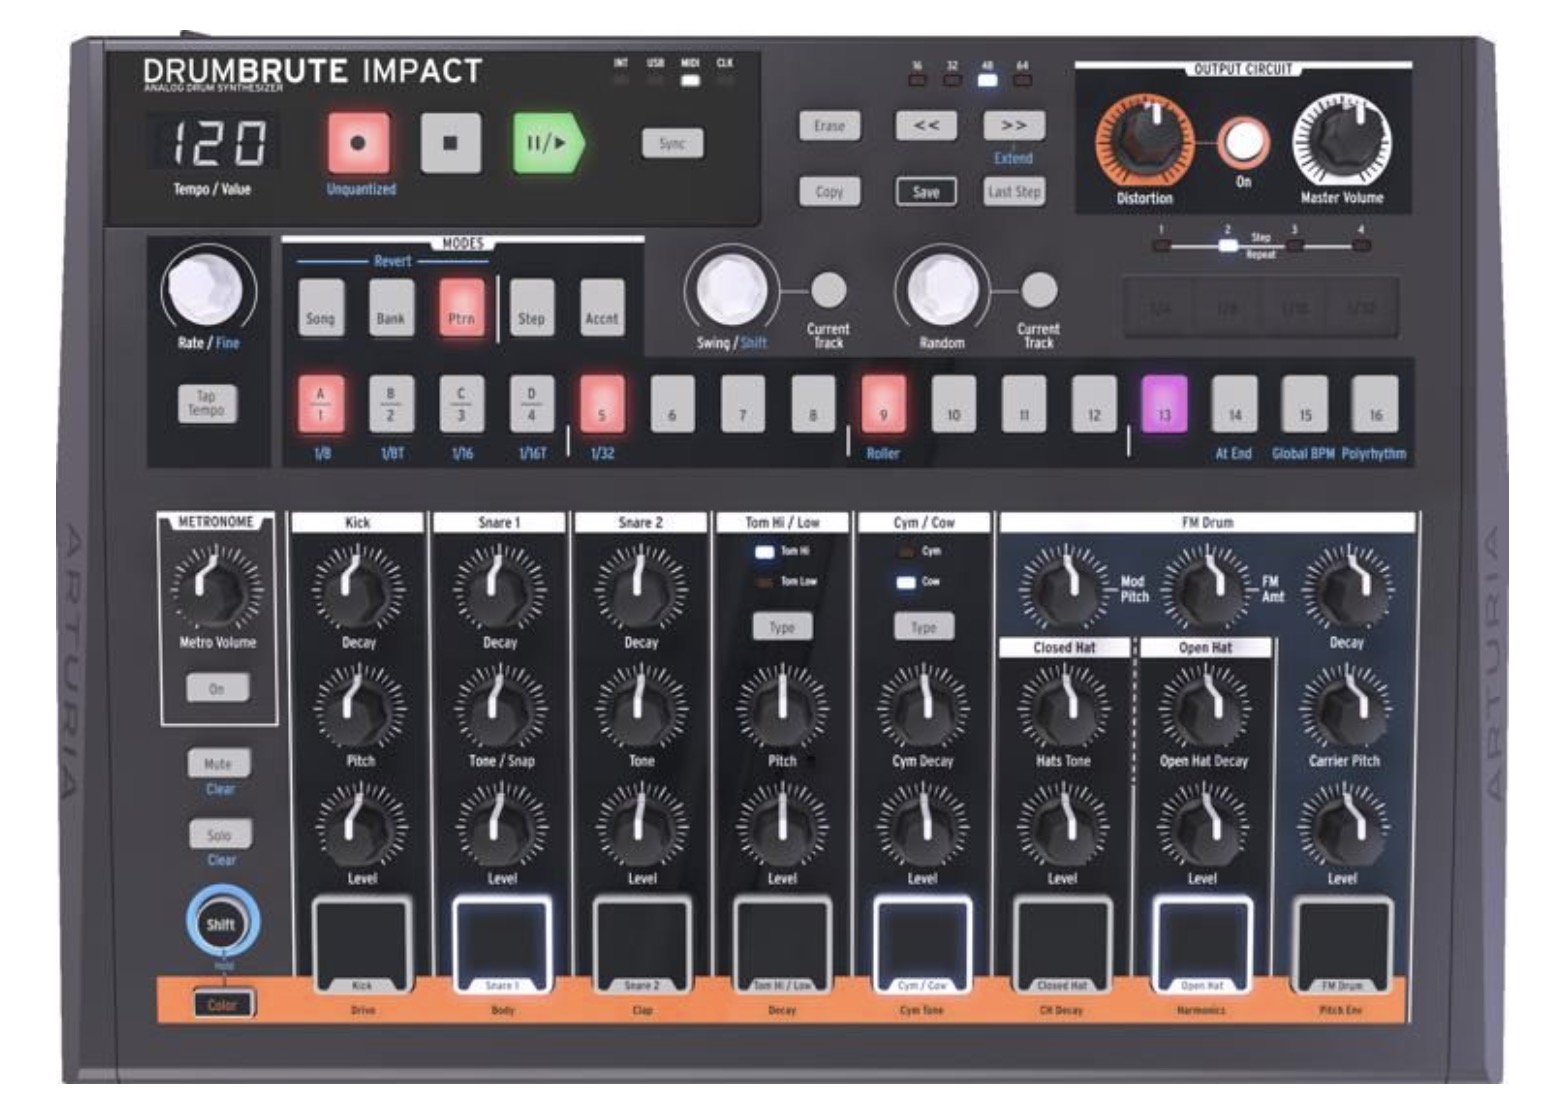1548x1116 pixels.
Task: Click step button 1 (A)
Action: (321, 404)
